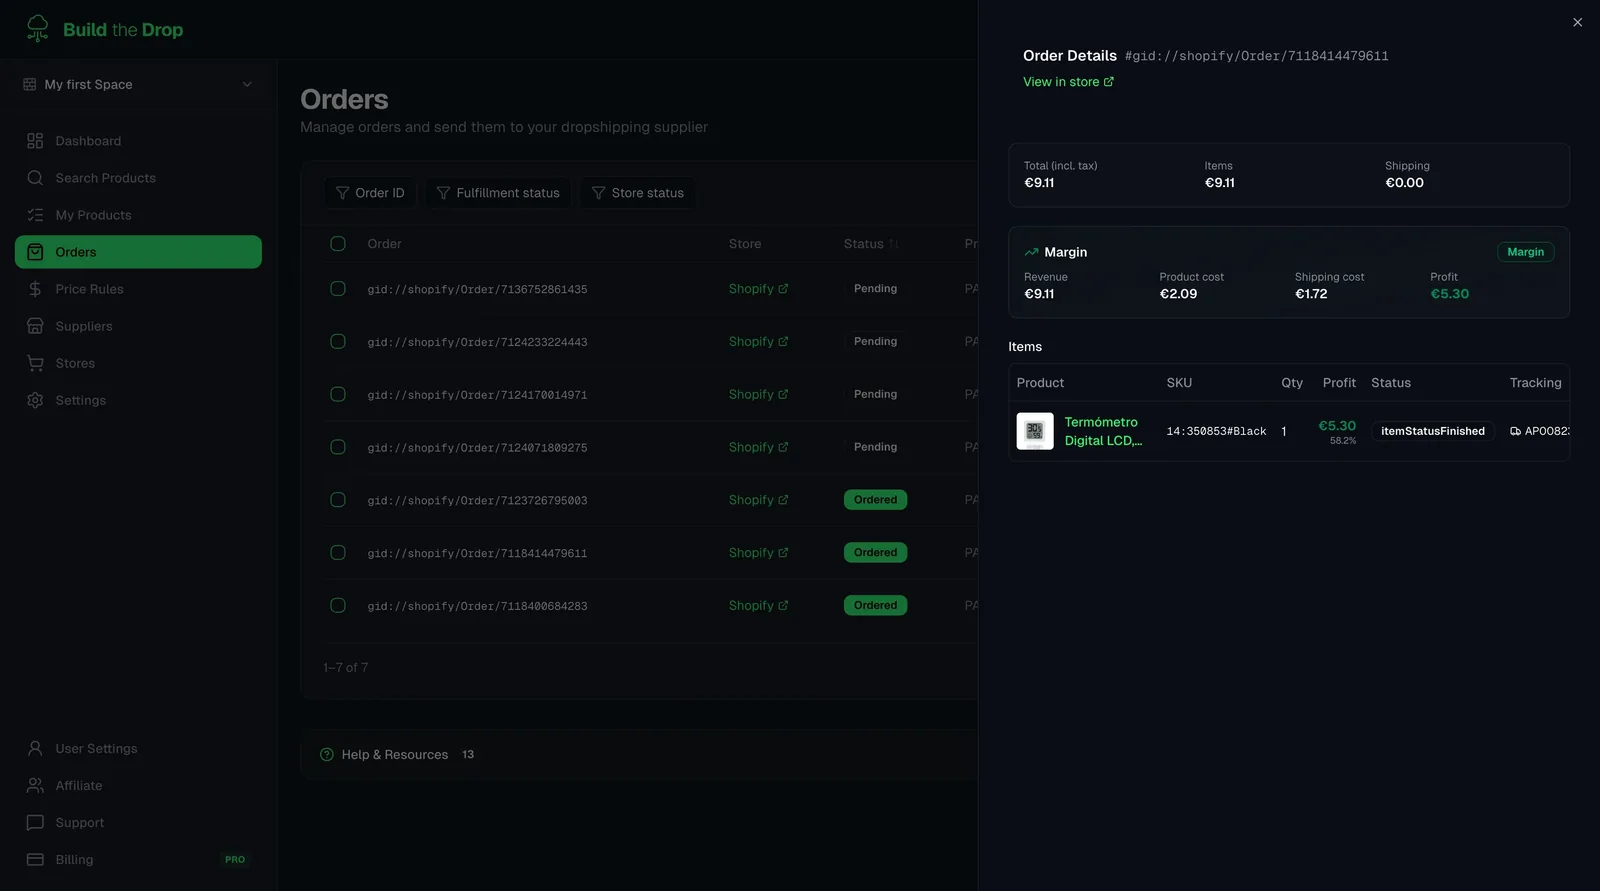Click the View in store link
1600x891 pixels.
click(x=1068, y=82)
